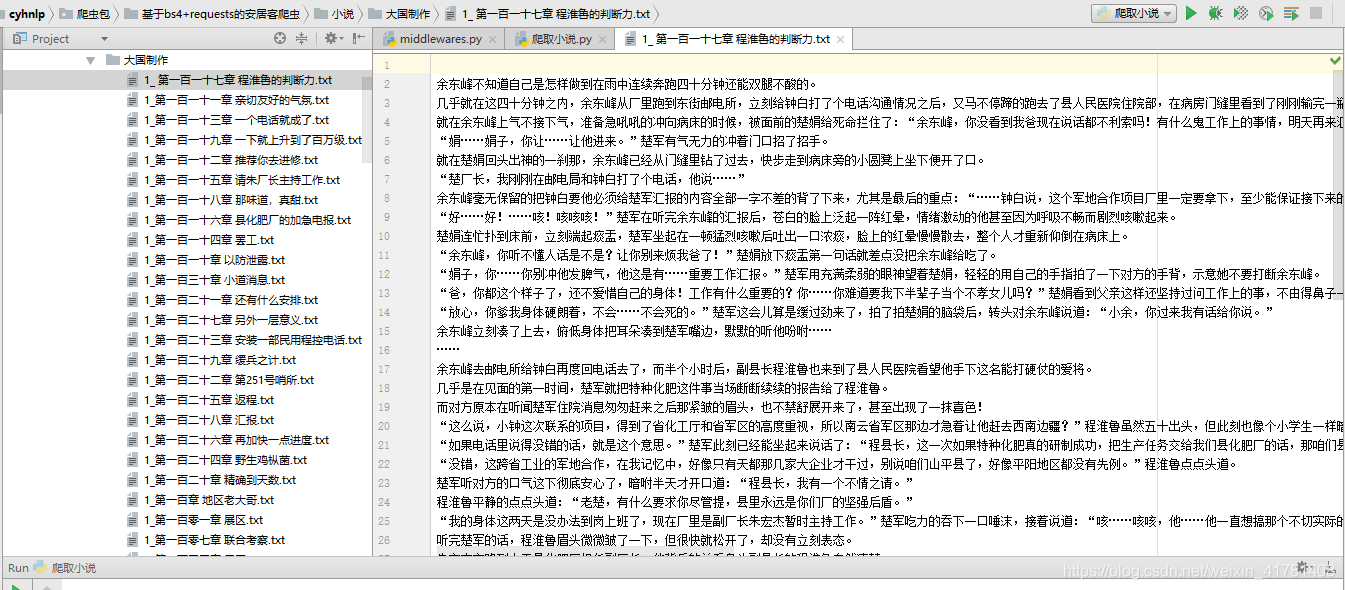1345x590 pixels.
Task: Select file 第一百二十四章 野生鸡枞菌.txt
Action: (218, 460)
